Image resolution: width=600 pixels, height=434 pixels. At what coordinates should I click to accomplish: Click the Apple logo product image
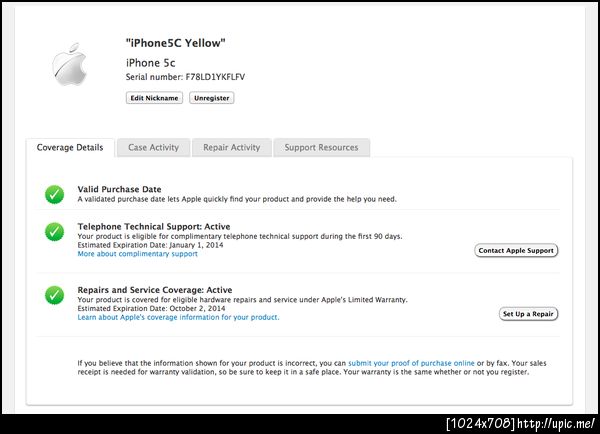pyautogui.click(x=70, y=64)
